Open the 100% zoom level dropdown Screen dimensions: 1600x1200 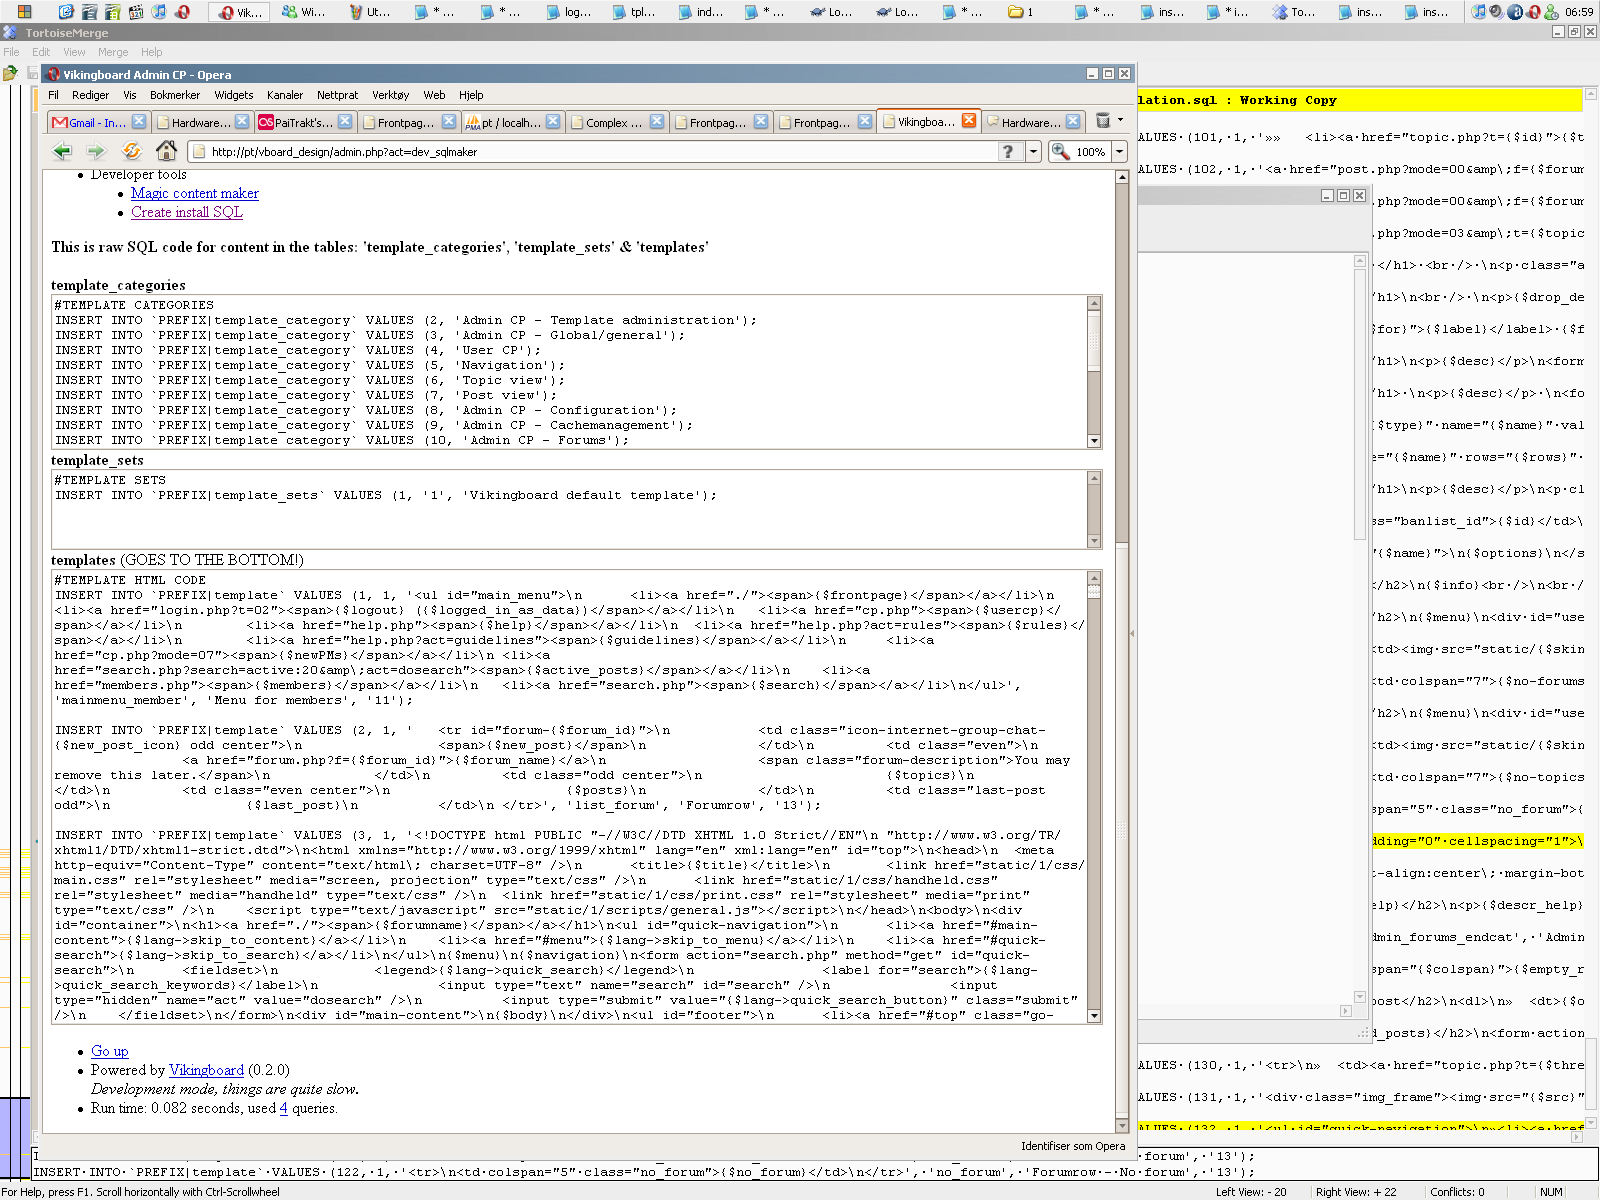[x=1120, y=152]
